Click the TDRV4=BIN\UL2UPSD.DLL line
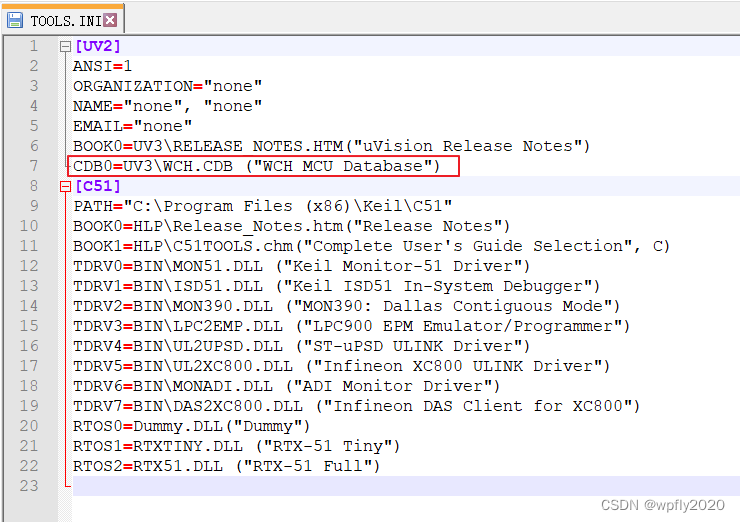740x522 pixels. click(302, 346)
